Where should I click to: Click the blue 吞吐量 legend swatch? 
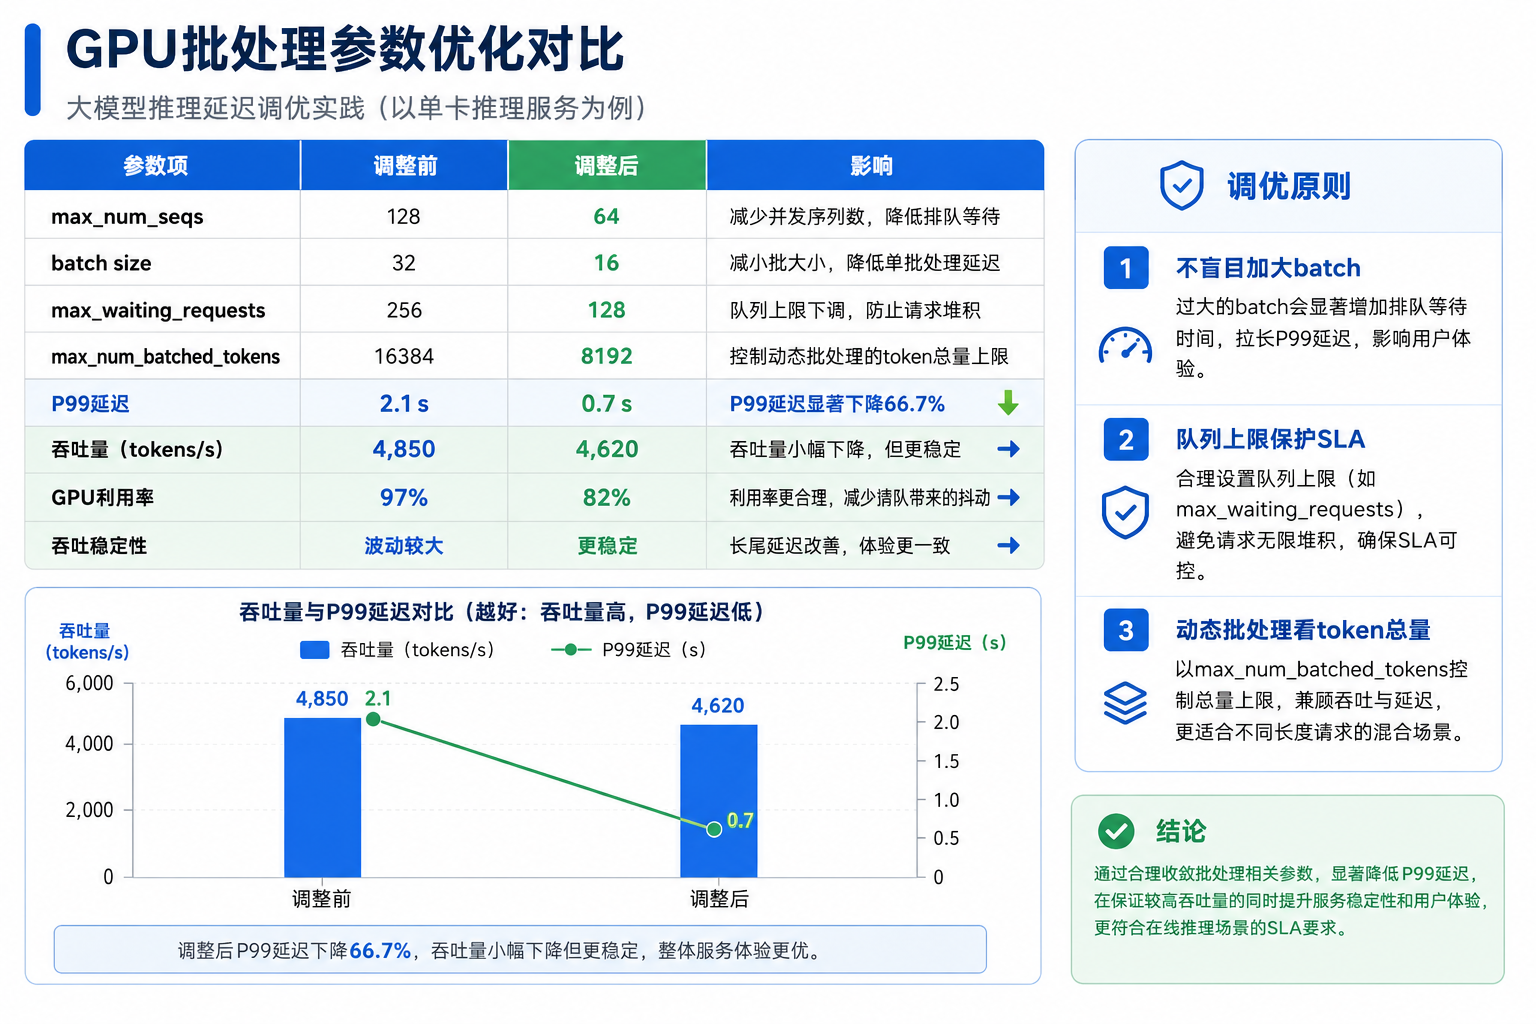(x=315, y=650)
